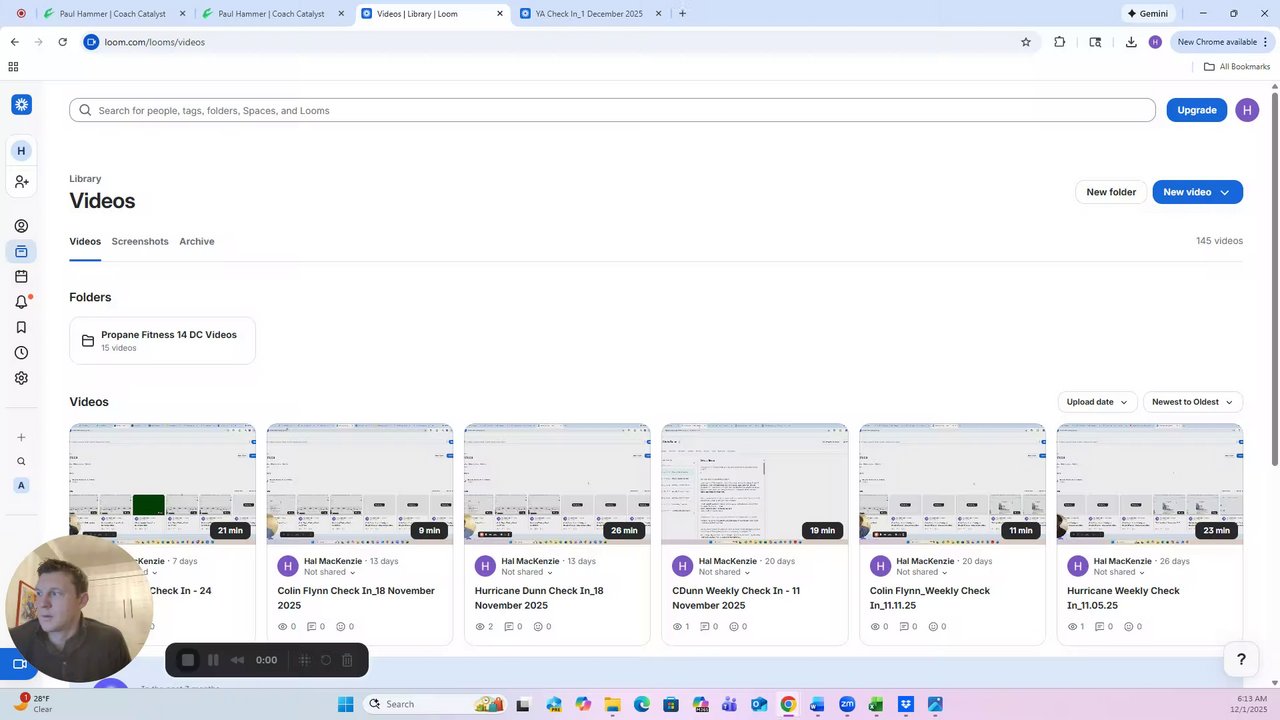Click the H workspace avatar in sidebar
This screenshot has height=720, width=1280.
pos(21,151)
